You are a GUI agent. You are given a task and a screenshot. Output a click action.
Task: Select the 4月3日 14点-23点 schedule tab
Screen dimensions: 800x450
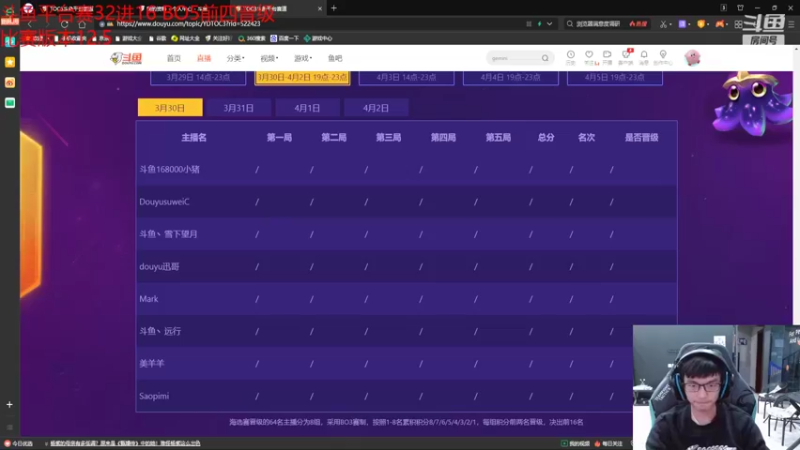(406, 78)
